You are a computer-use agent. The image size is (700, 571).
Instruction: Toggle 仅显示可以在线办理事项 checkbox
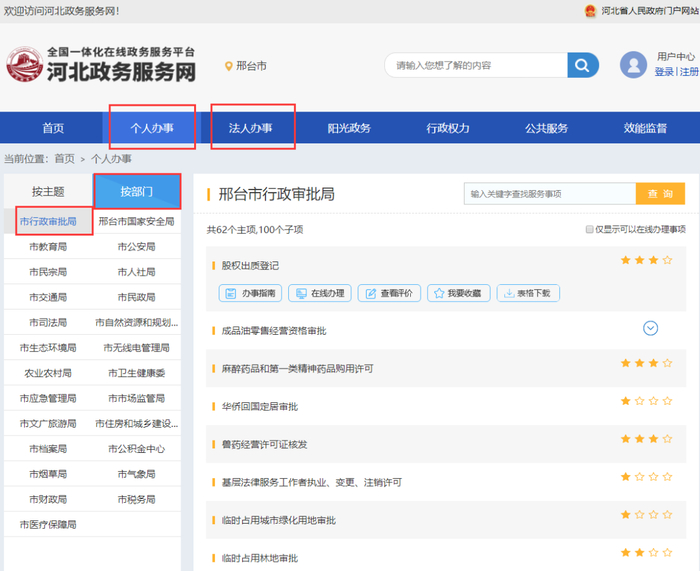coord(590,229)
